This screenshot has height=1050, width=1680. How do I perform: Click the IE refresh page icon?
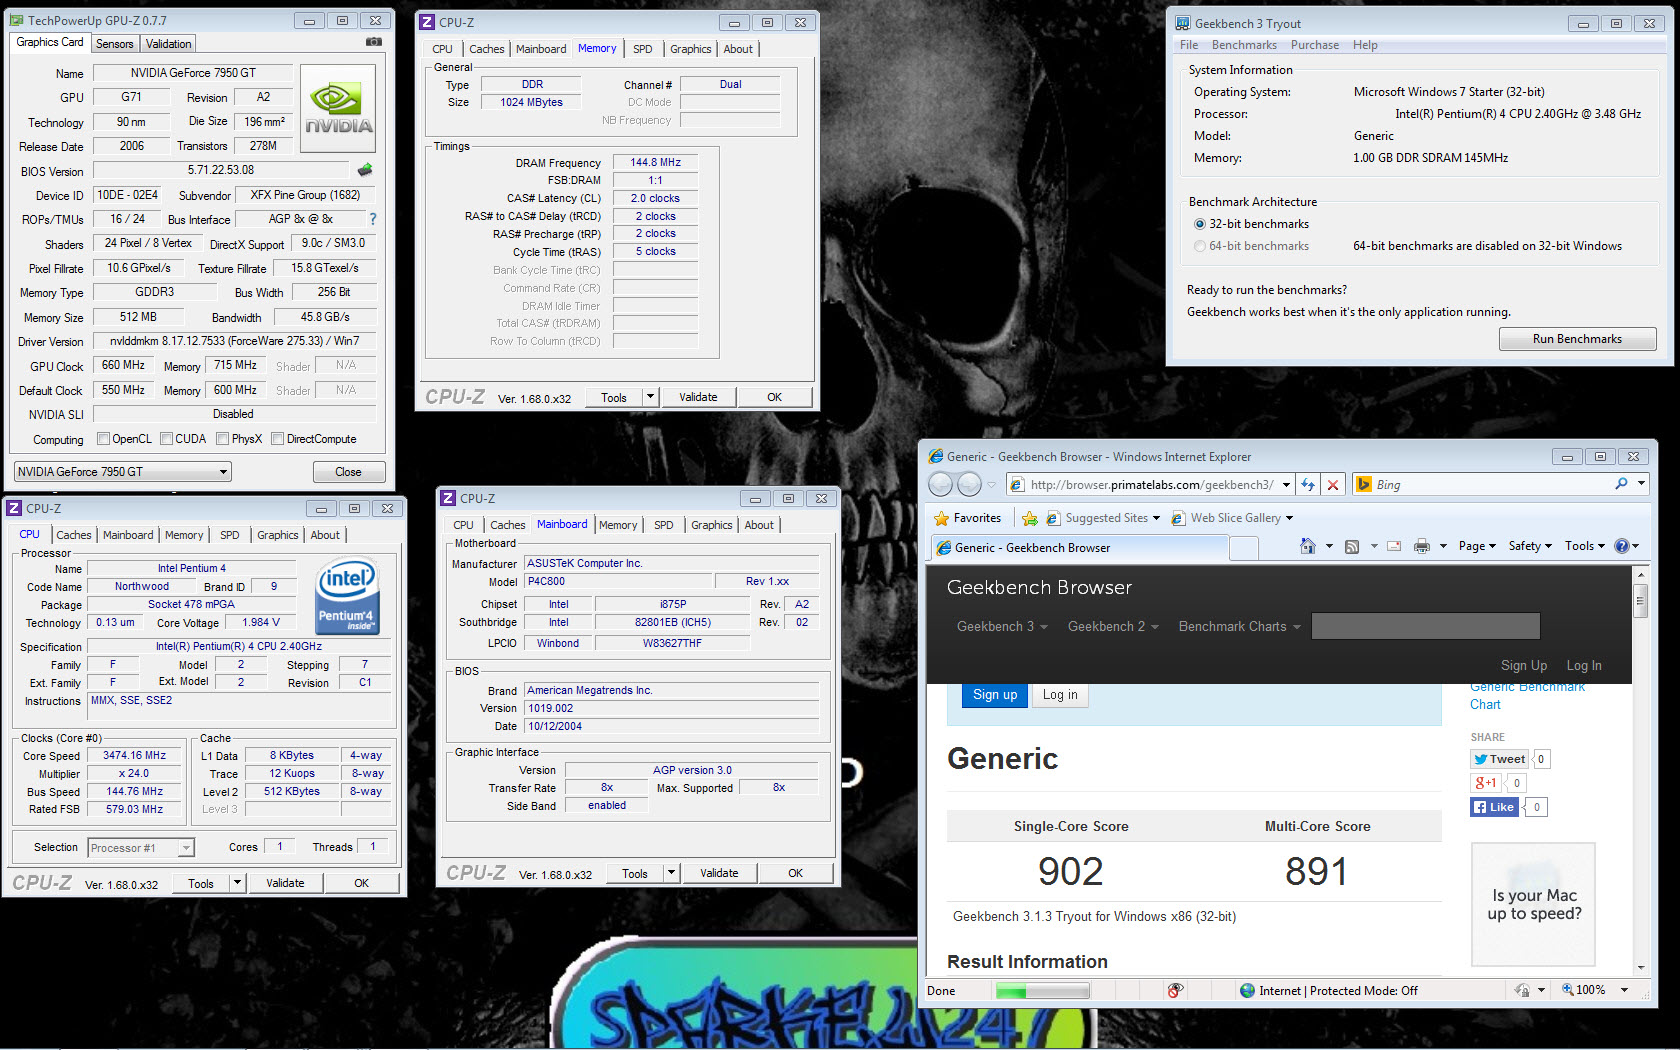(1307, 485)
